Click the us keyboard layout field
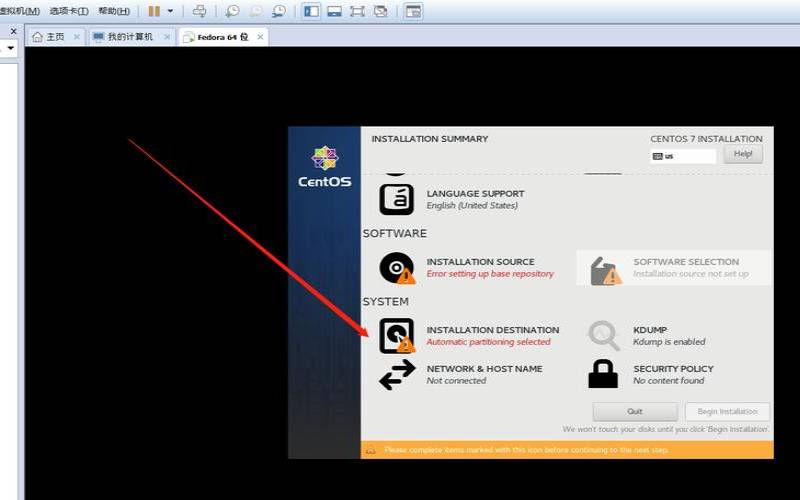Viewport: 800px width, 500px height. (x=683, y=156)
